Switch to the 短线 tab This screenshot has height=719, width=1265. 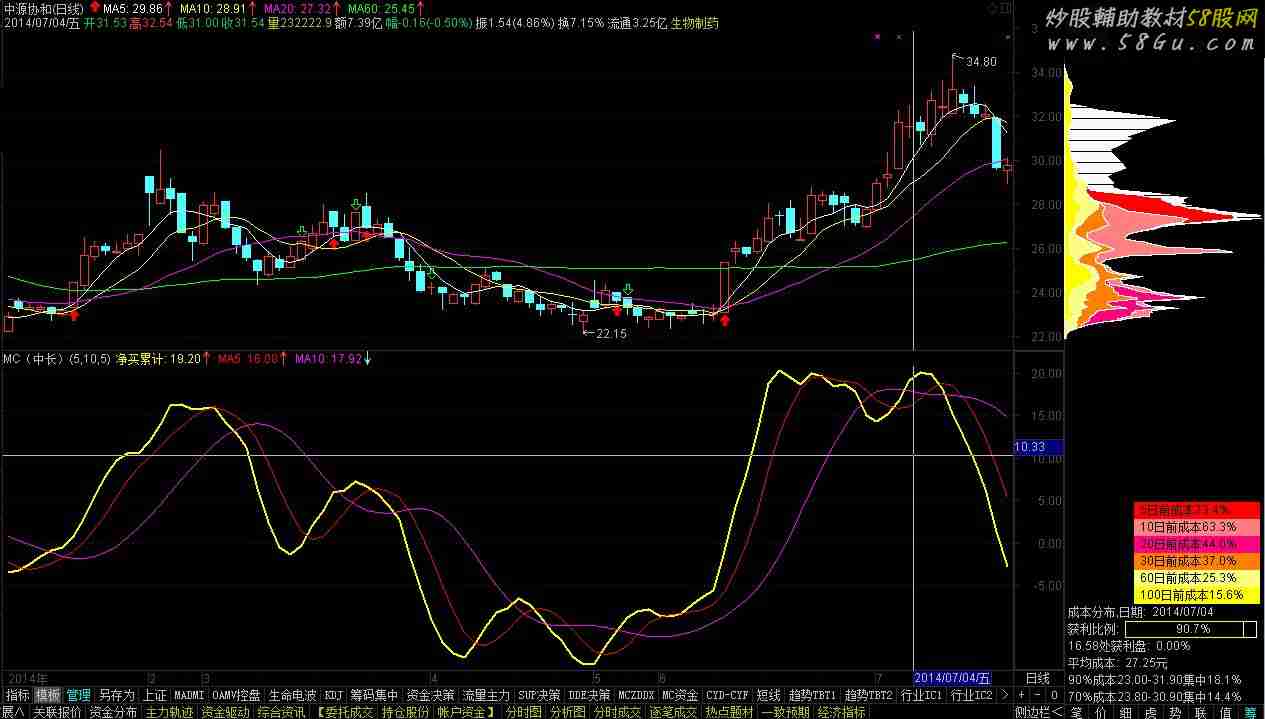(768, 695)
